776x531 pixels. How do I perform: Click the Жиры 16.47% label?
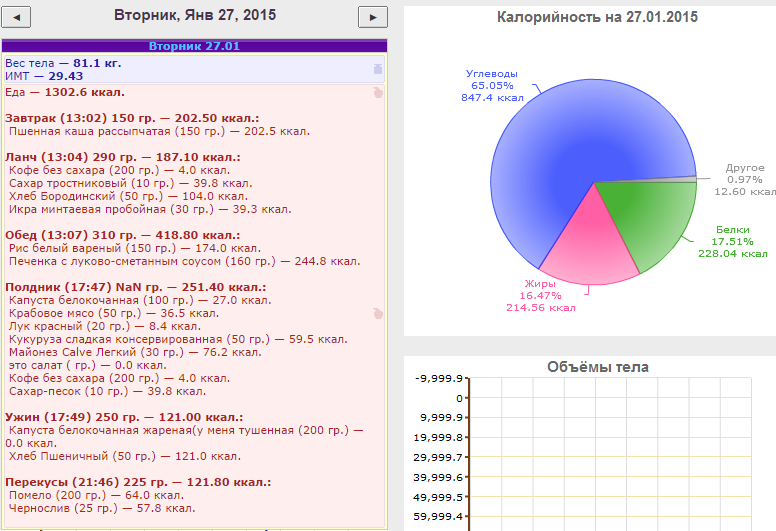click(x=540, y=295)
